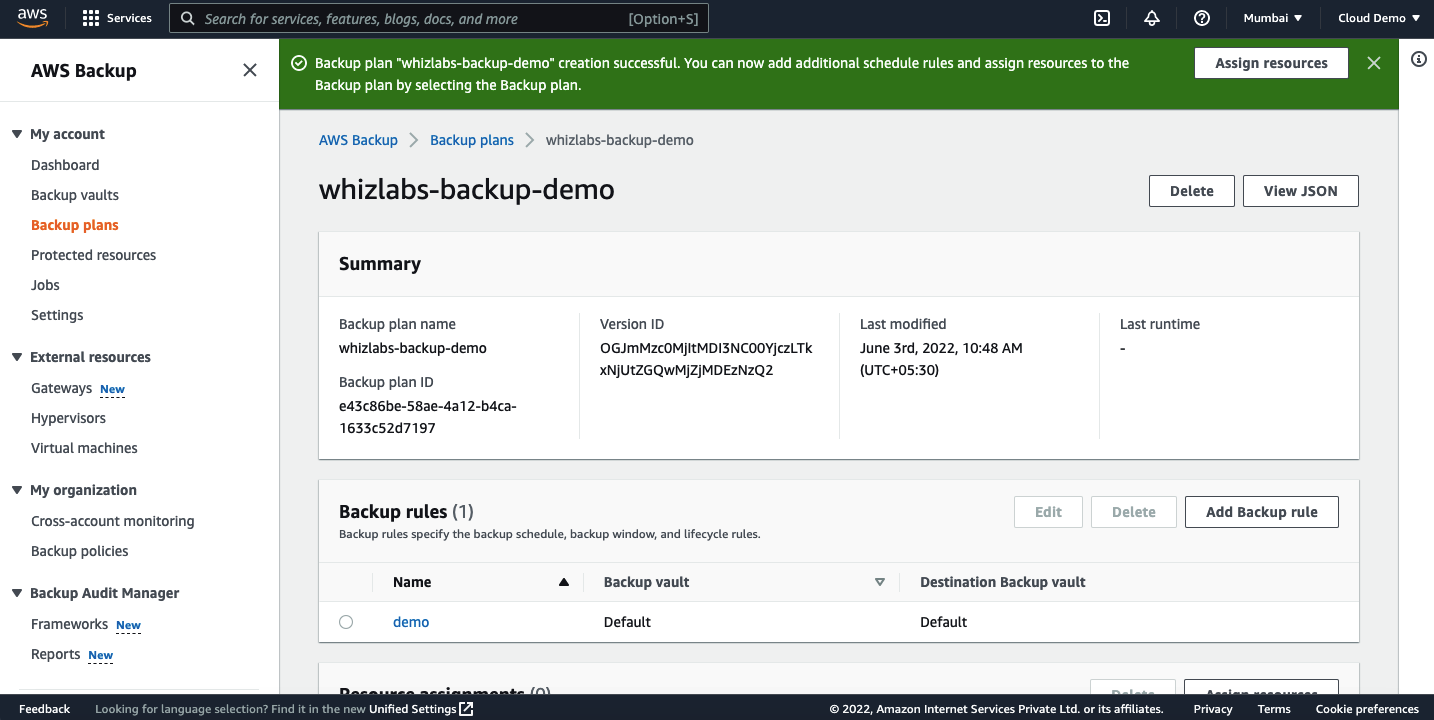
Task: Click the Last modified date value
Action: pos(941,359)
